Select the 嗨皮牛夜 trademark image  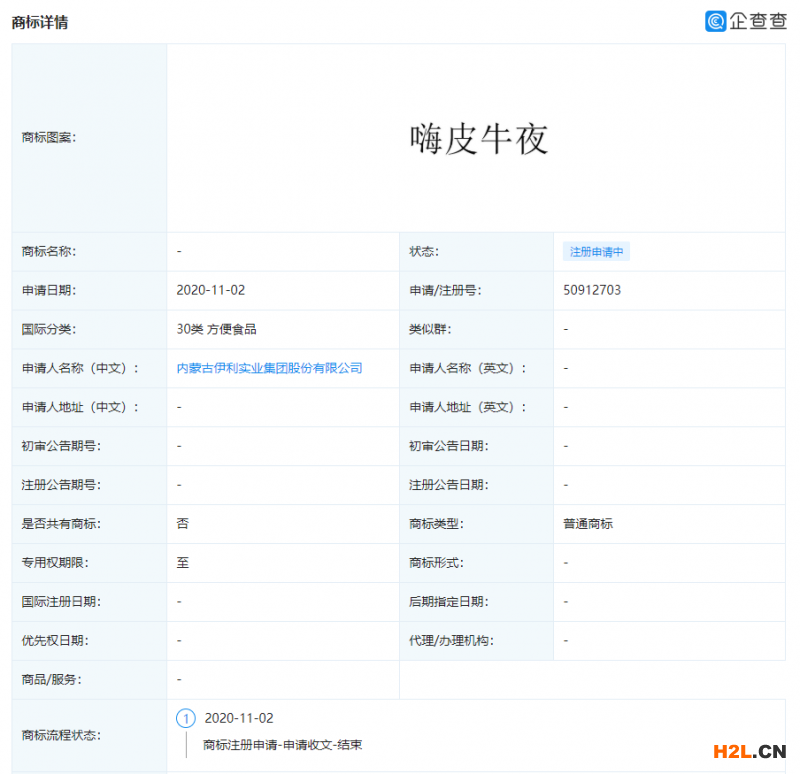coord(477,138)
